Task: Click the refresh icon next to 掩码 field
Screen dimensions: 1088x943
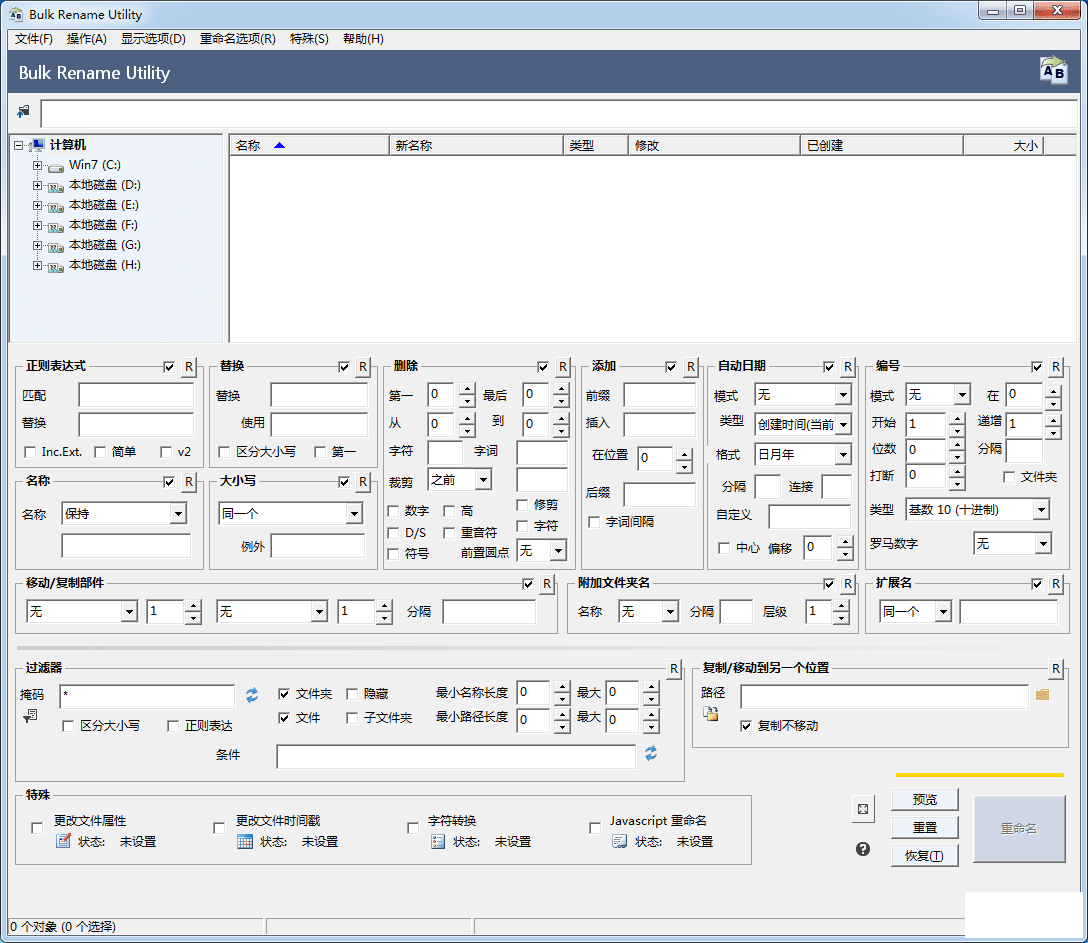Action: click(x=251, y=695)
